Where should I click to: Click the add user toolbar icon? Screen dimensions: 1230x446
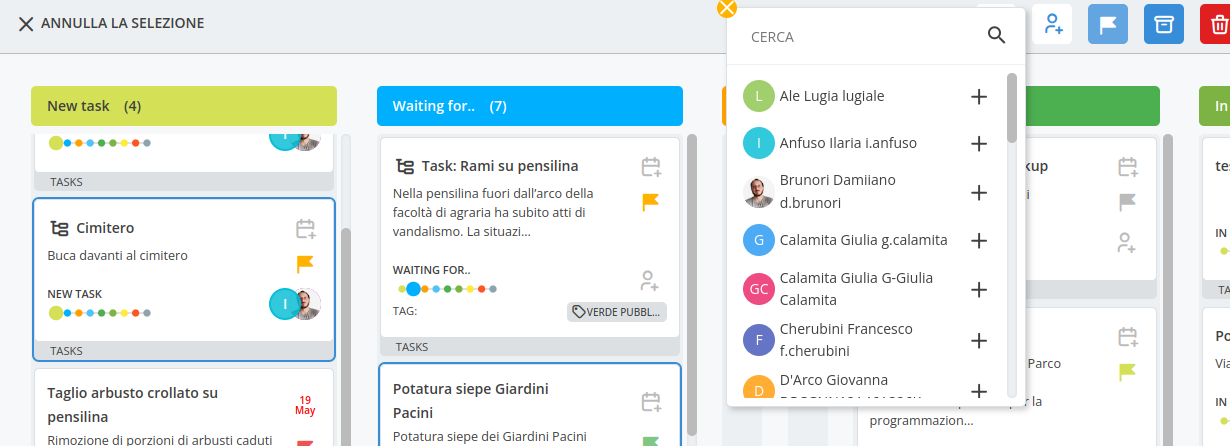[x=1052, y=25]
